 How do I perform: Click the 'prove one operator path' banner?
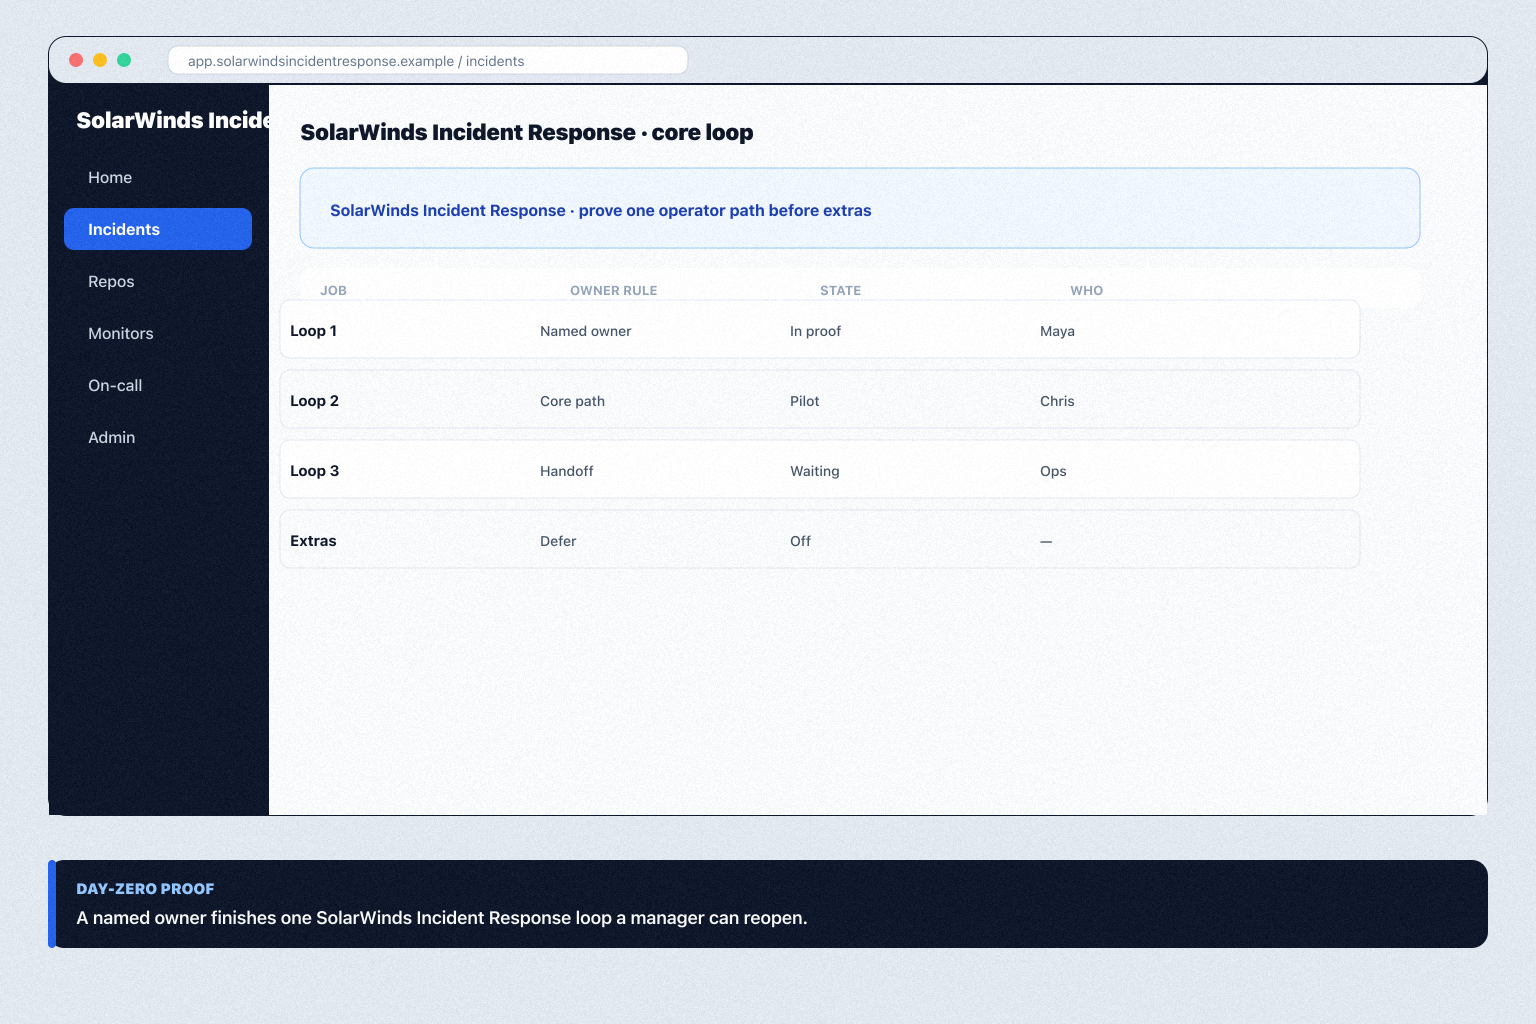[860, 208]
